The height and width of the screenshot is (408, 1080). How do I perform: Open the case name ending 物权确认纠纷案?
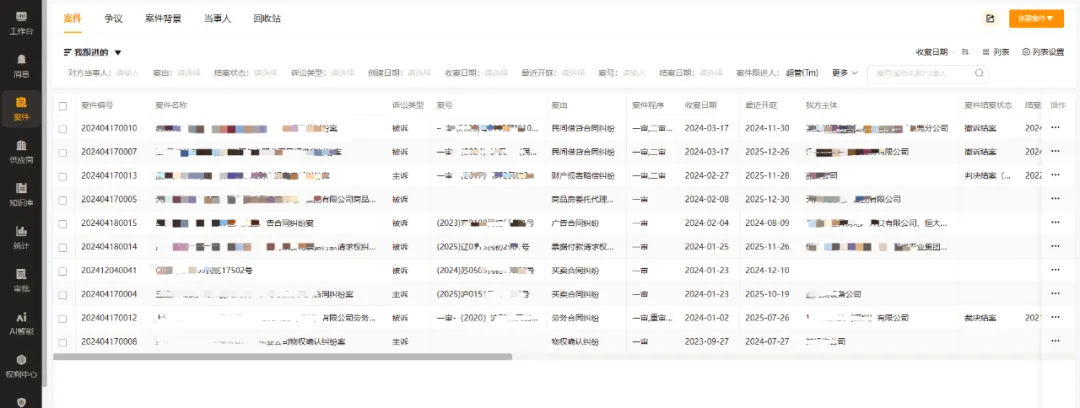click(x=249, y=342)
